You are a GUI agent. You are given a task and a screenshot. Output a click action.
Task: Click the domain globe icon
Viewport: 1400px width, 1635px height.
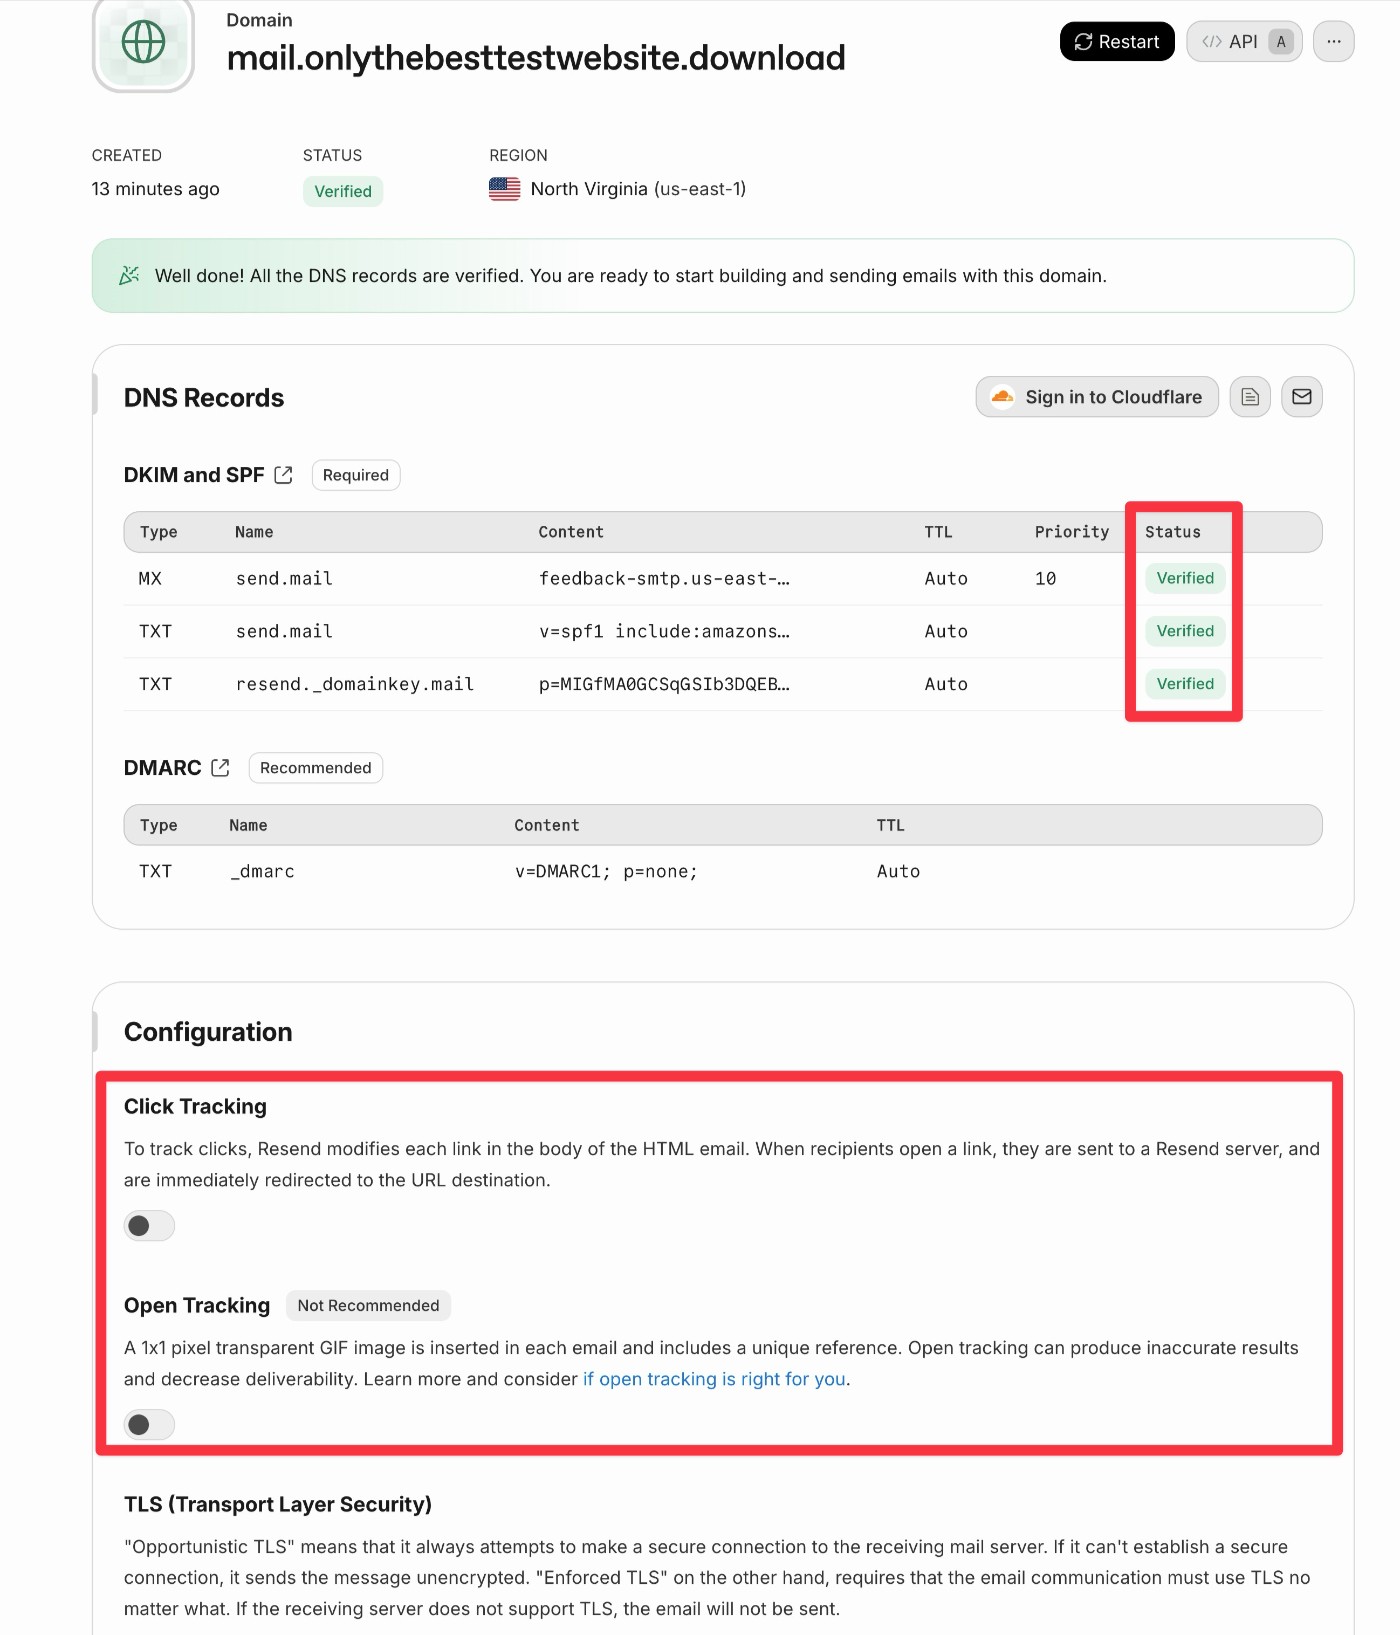[x=143, y=43]
